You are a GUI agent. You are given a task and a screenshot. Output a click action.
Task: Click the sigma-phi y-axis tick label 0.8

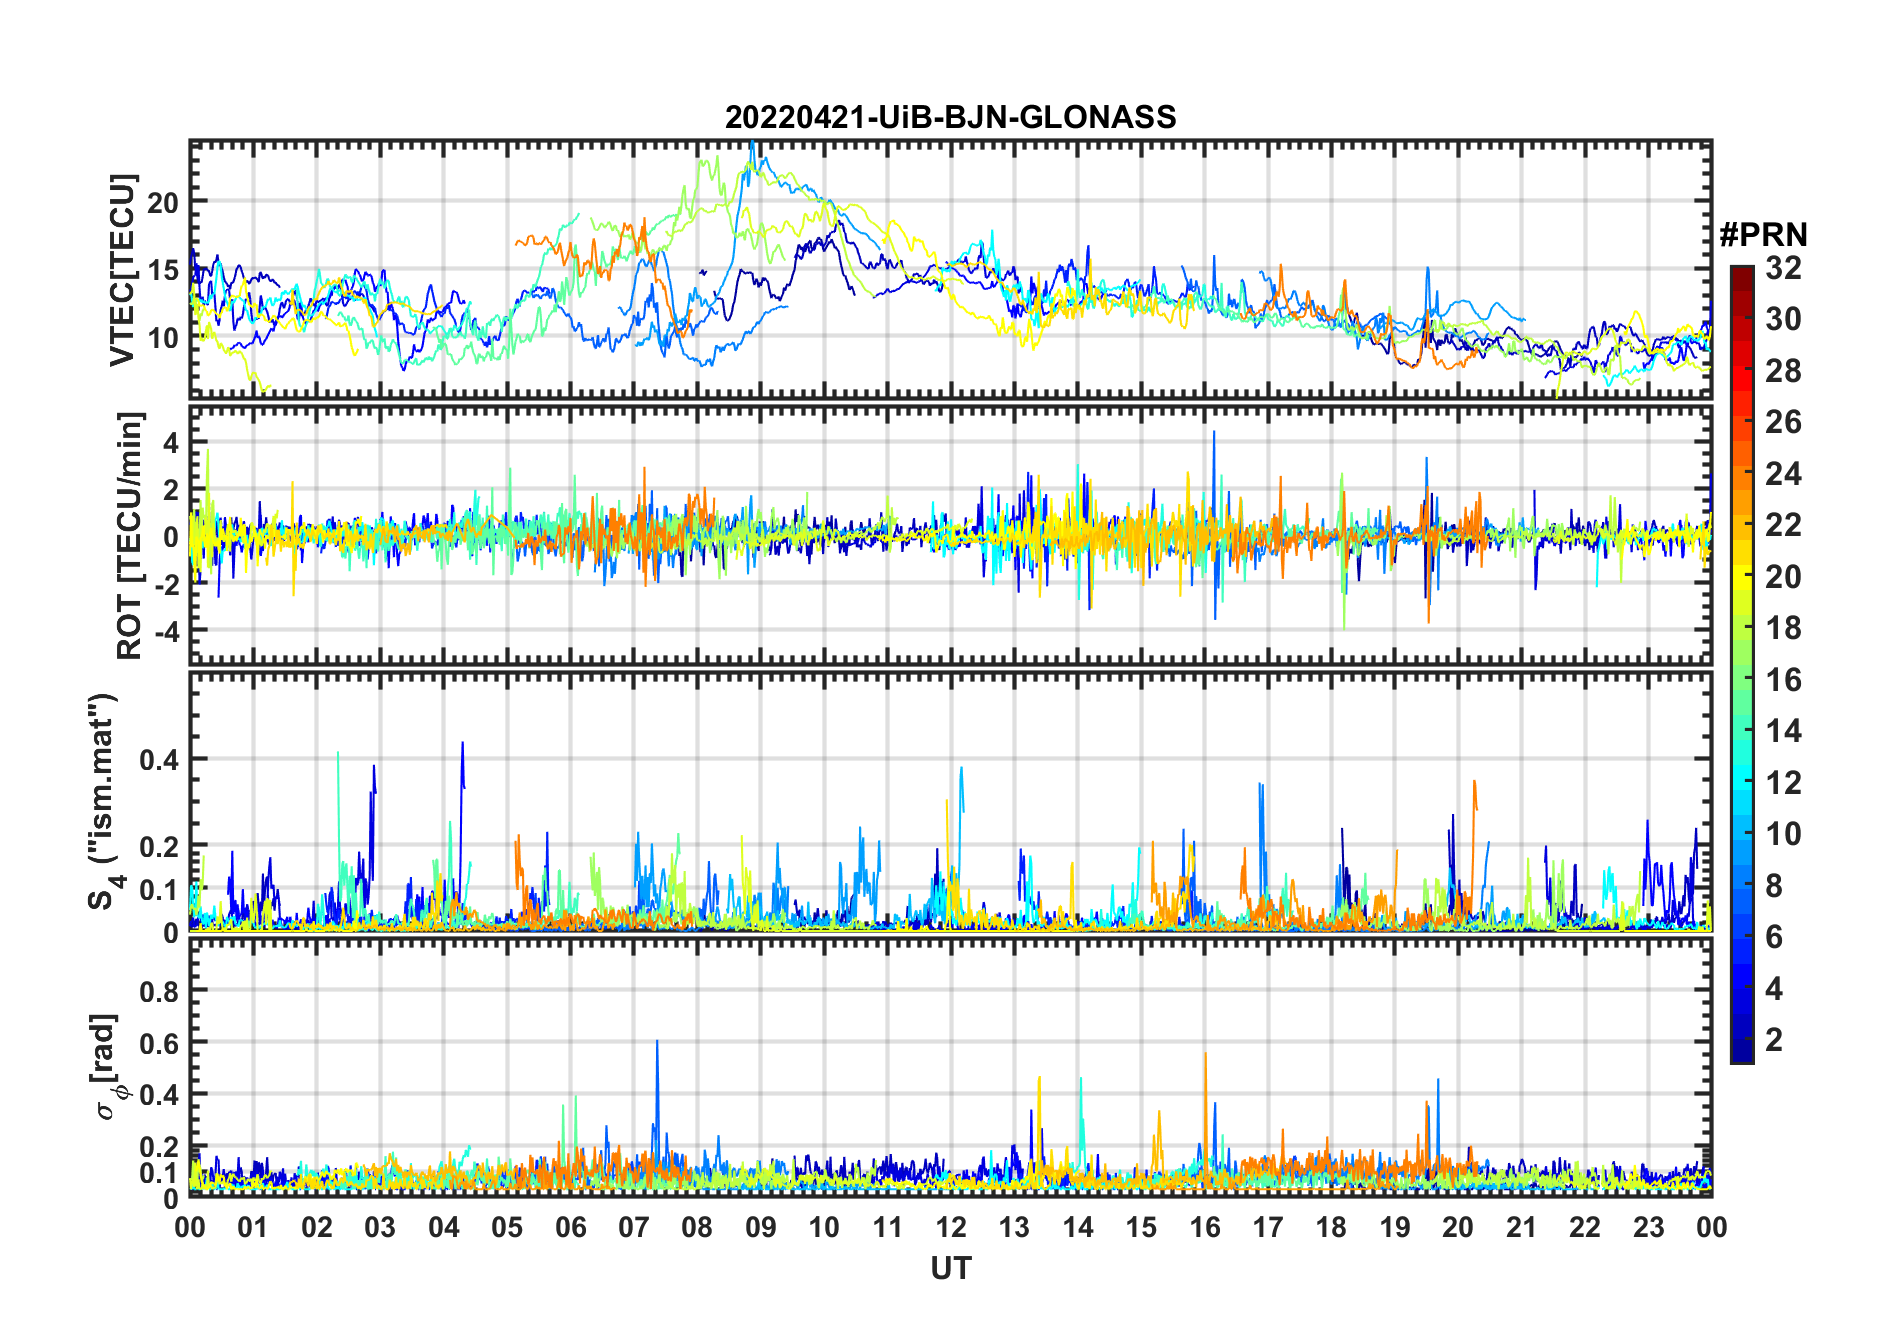pyautogui.click(x=159, y=991)
